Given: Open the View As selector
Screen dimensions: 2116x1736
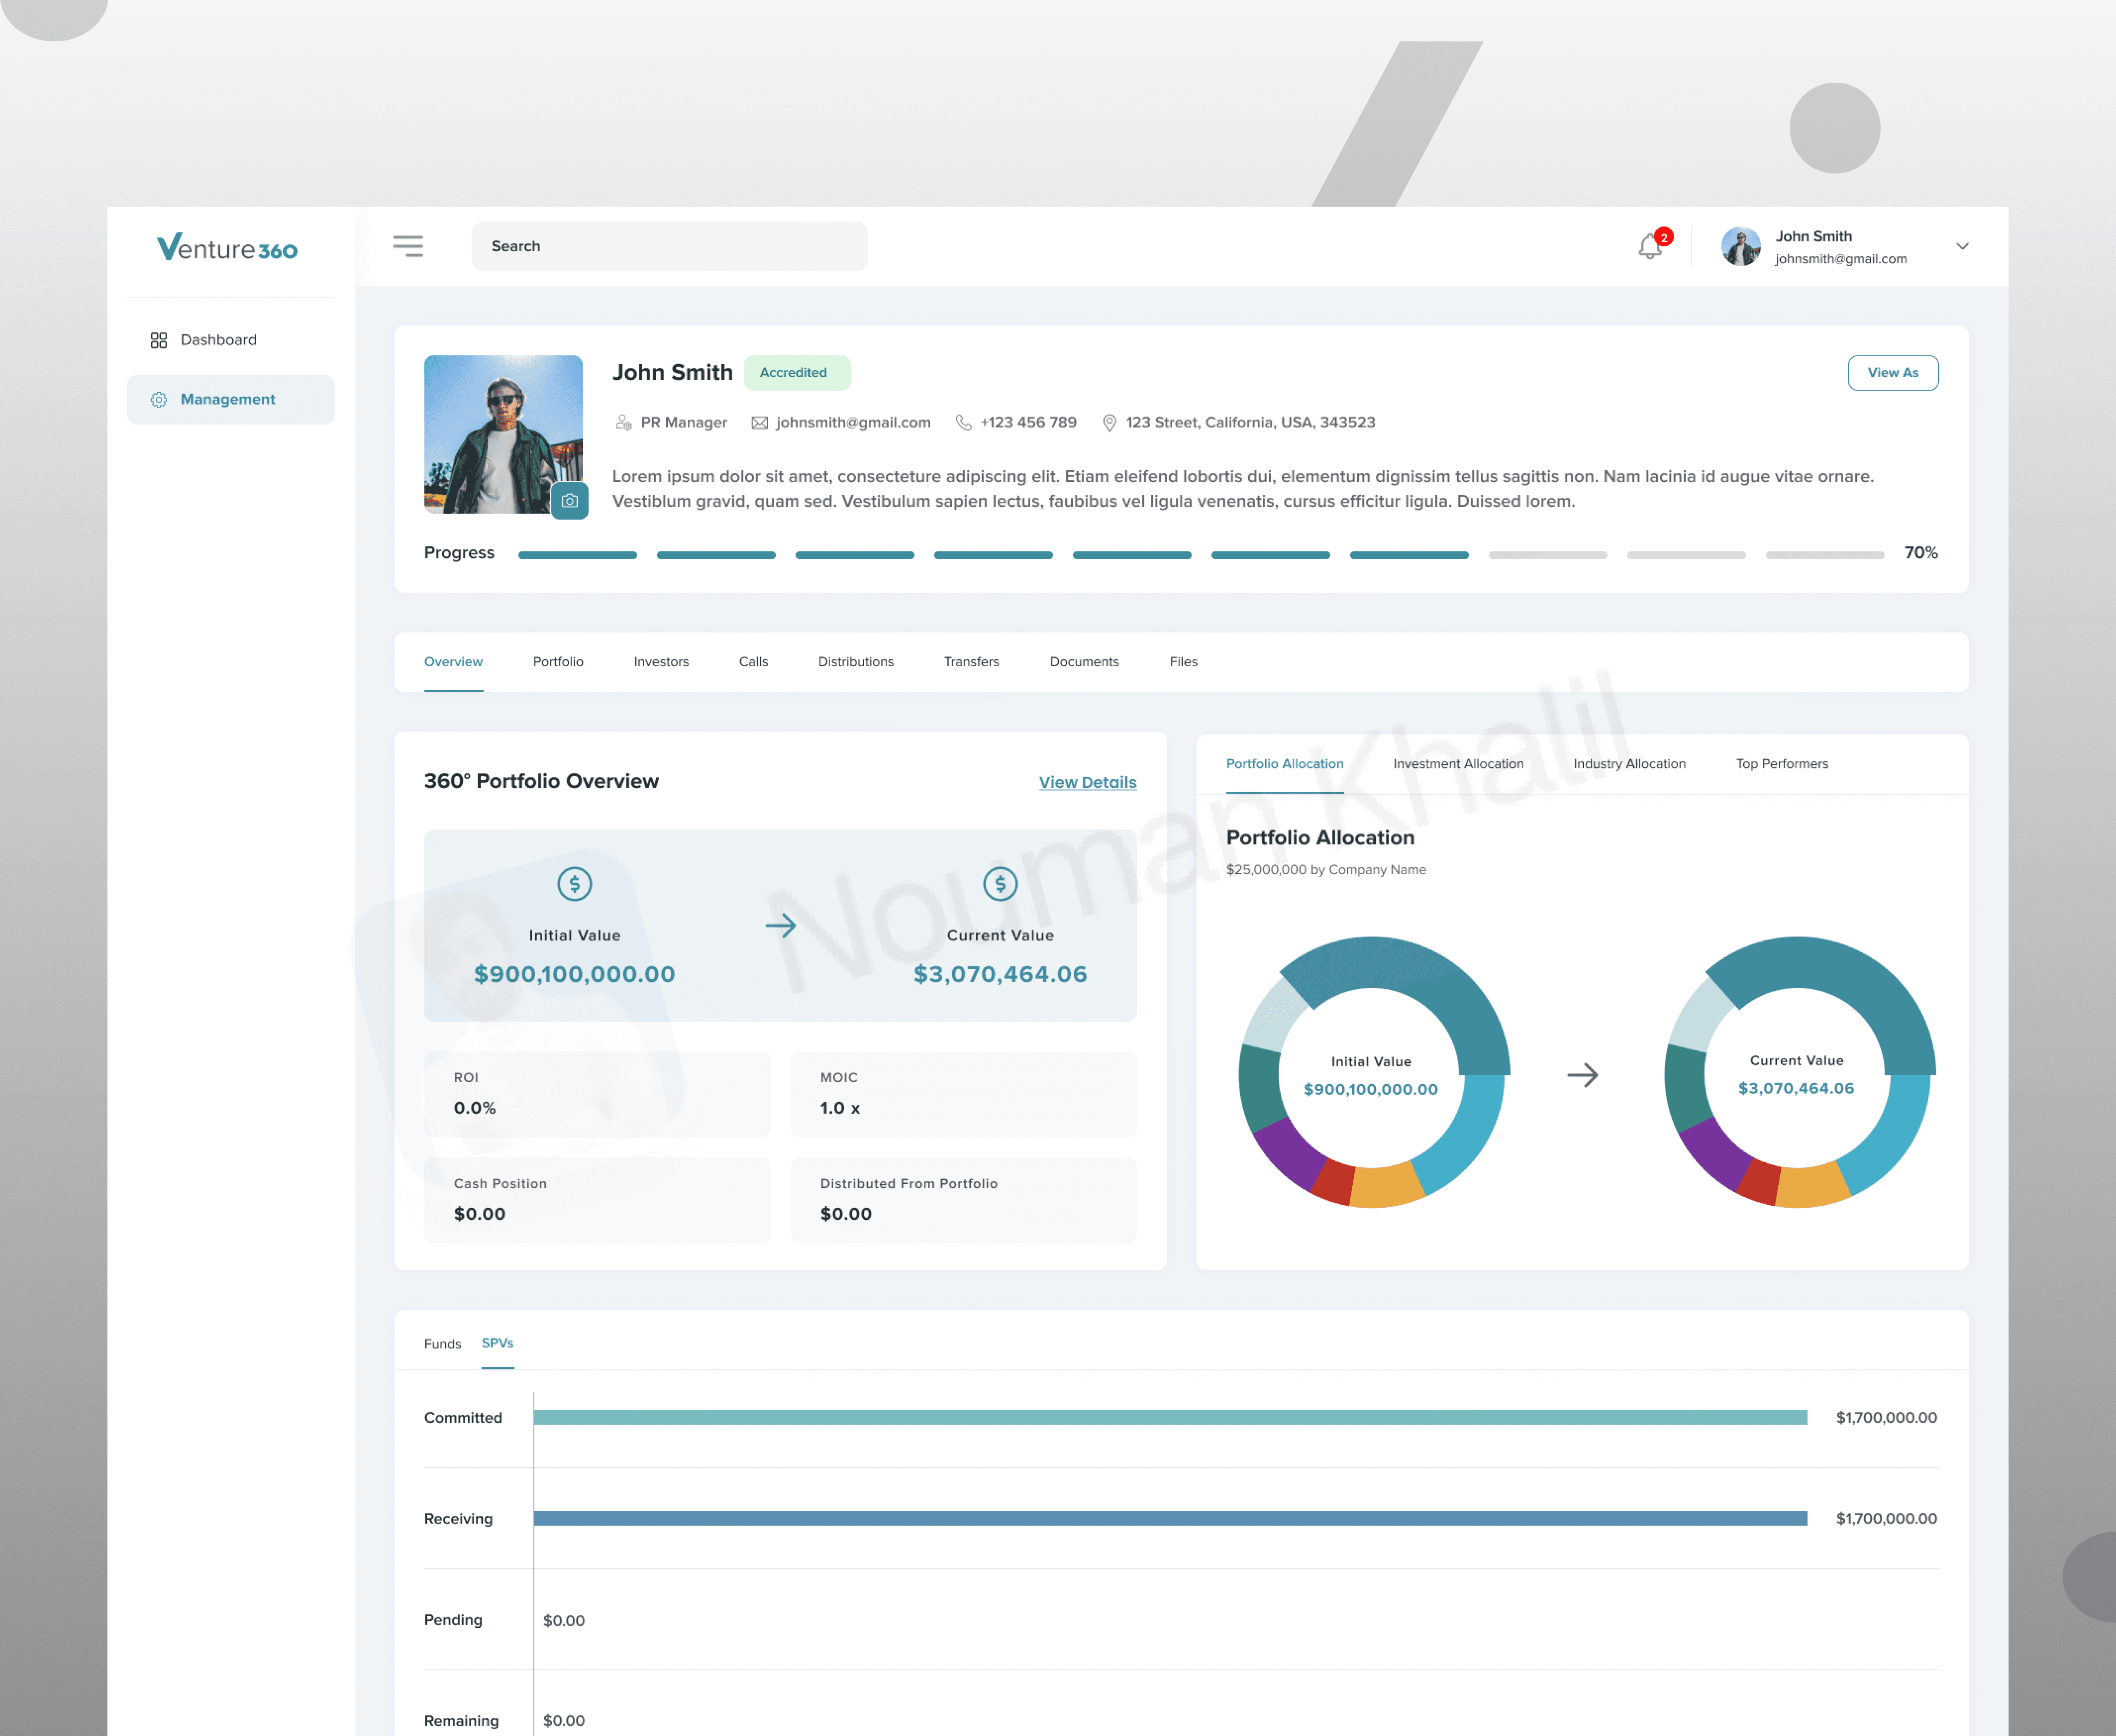Looking at the screenshot, I should 1892,373.
